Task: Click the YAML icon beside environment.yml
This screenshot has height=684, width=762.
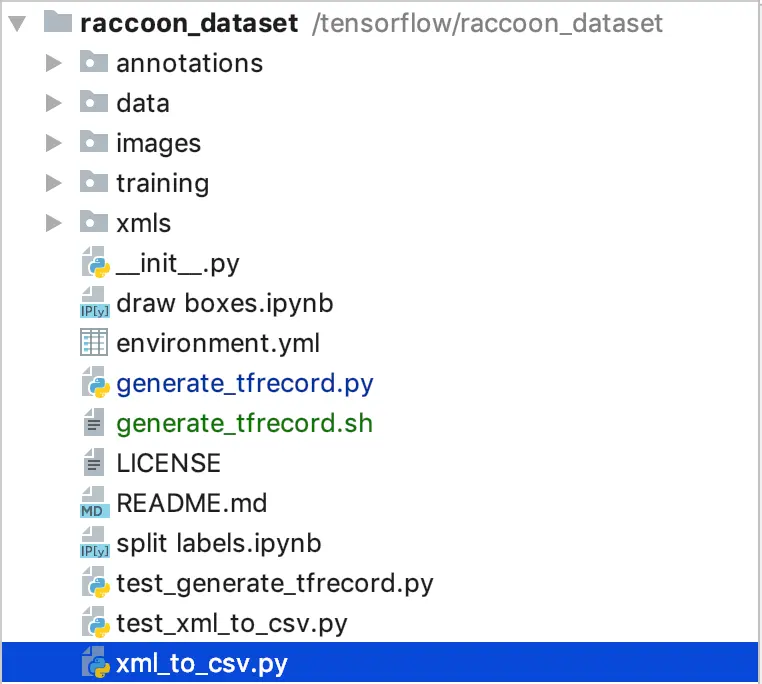Action: click(x=94, y=343)
